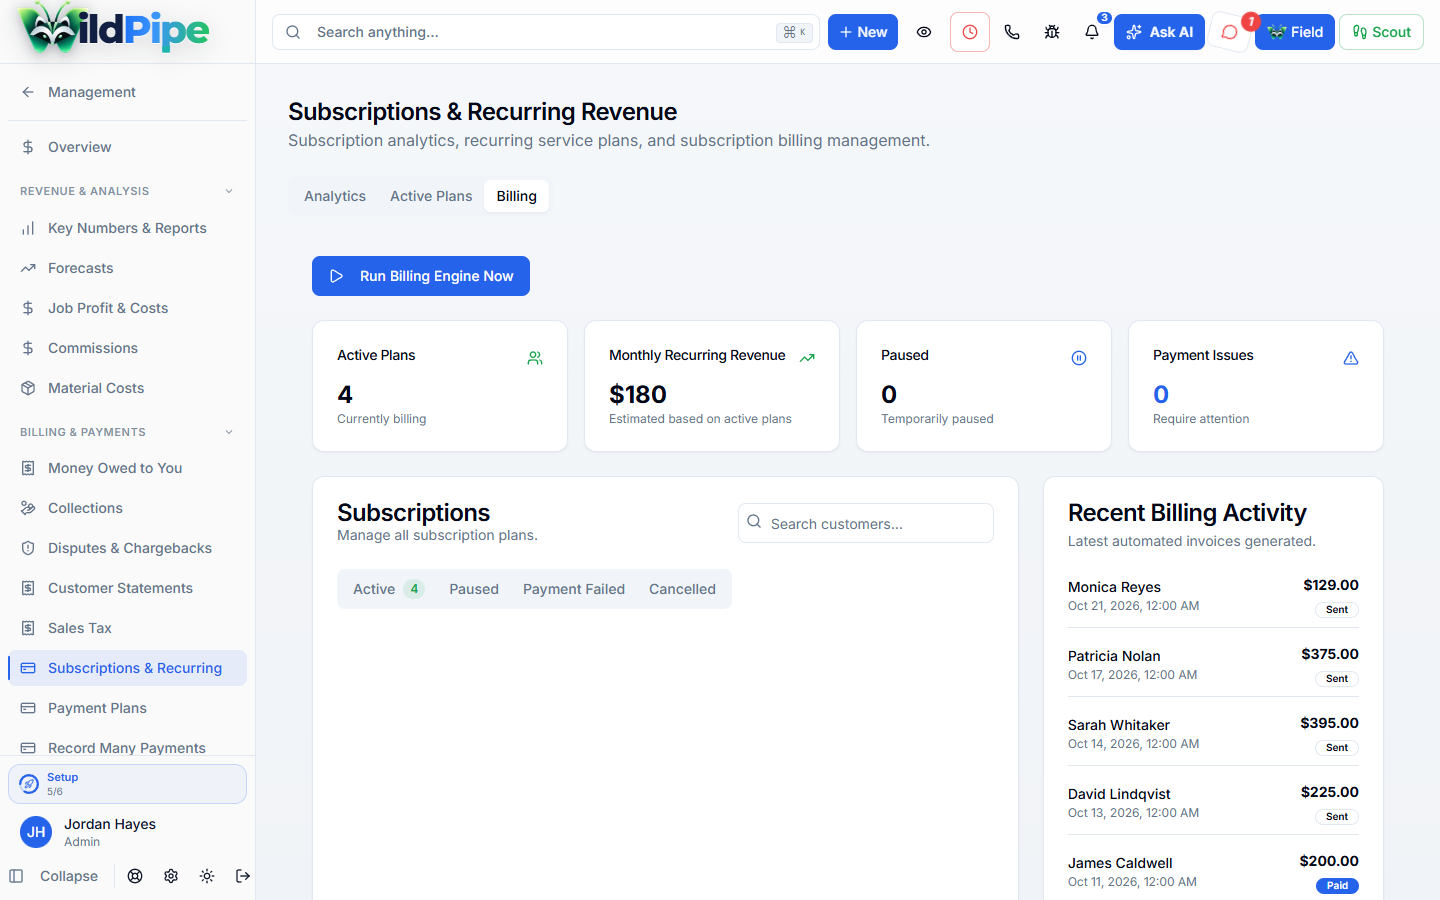Viewport: 1440px width, 900px height.
Task: Collapse the Revenue & Analysis section
Action: point(127,191)
